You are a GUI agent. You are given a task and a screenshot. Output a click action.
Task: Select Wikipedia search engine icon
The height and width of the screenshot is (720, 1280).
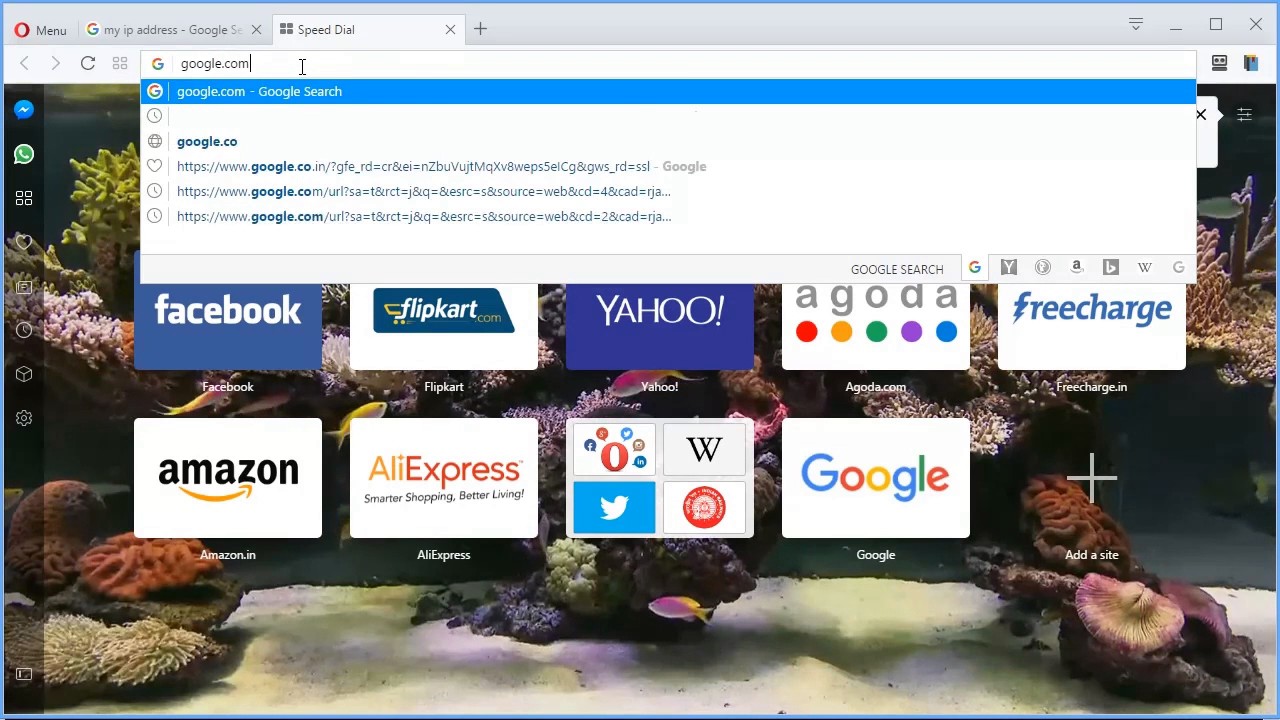1145,267
